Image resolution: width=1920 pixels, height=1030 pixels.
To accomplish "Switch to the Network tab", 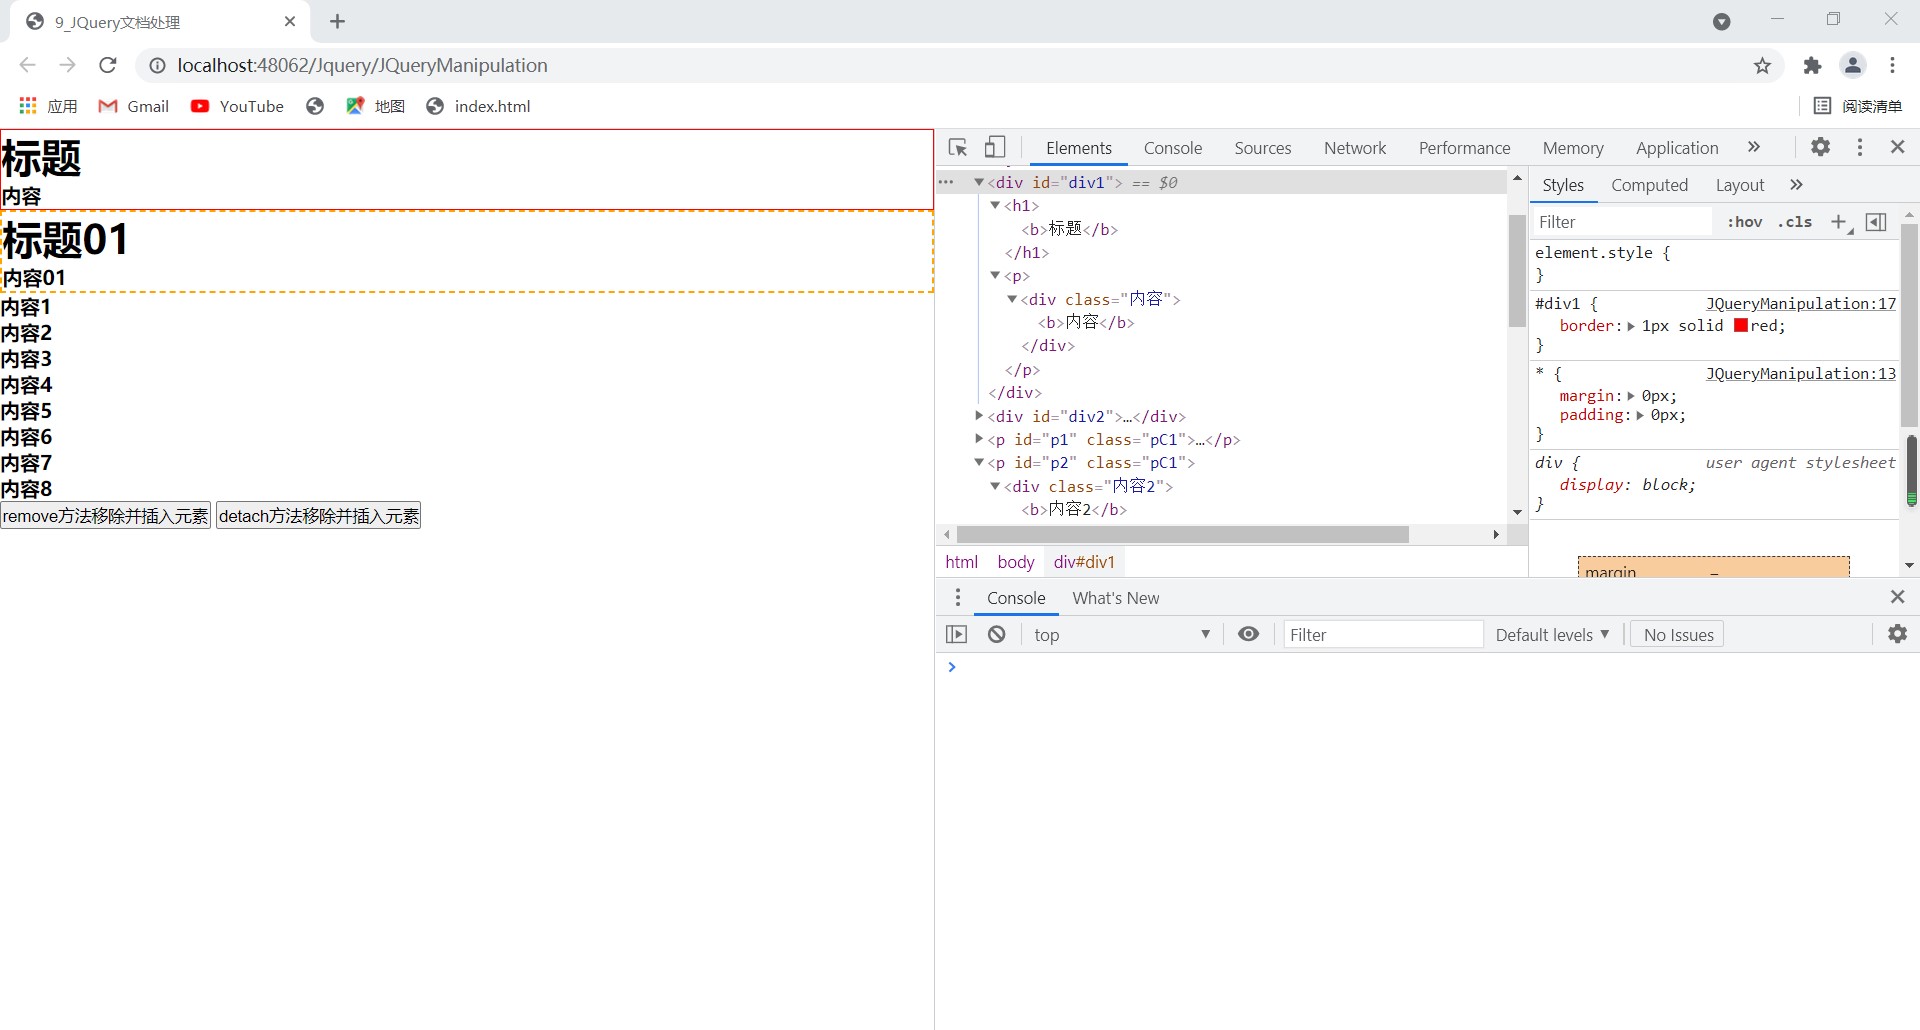I will tap(1355, 148).
